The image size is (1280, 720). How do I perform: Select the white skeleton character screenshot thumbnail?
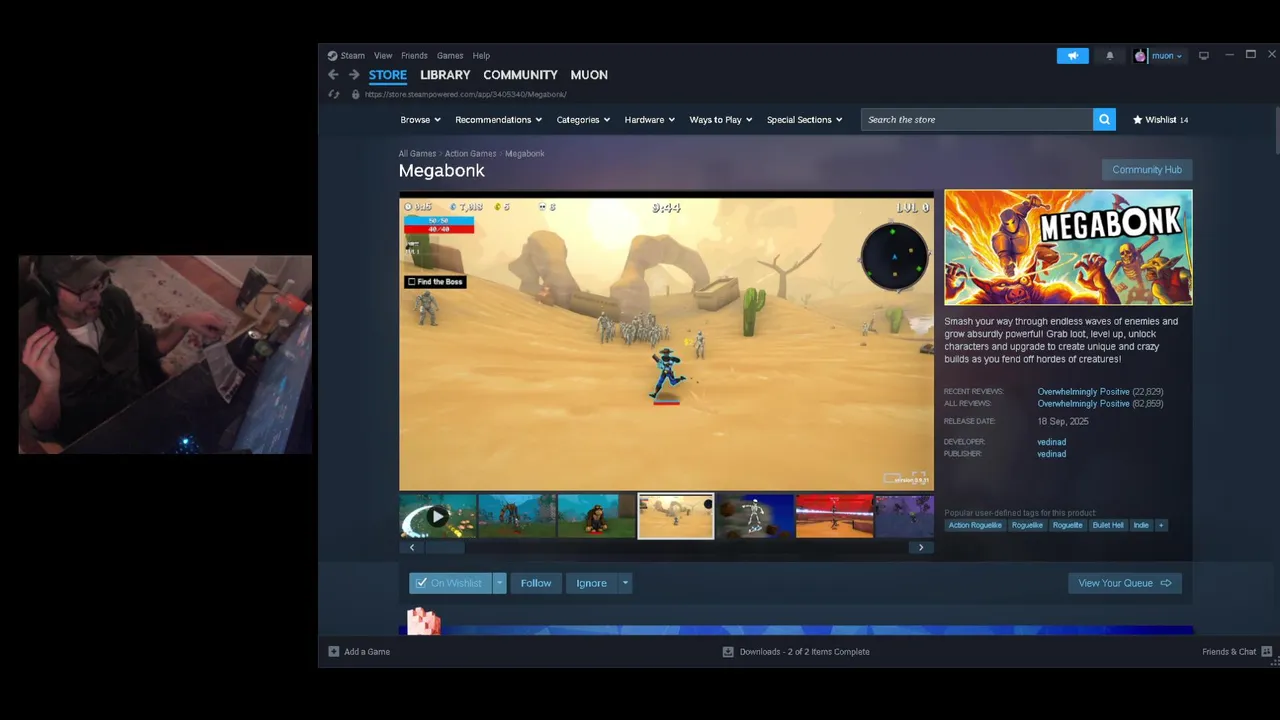click(x=755, y=516)
